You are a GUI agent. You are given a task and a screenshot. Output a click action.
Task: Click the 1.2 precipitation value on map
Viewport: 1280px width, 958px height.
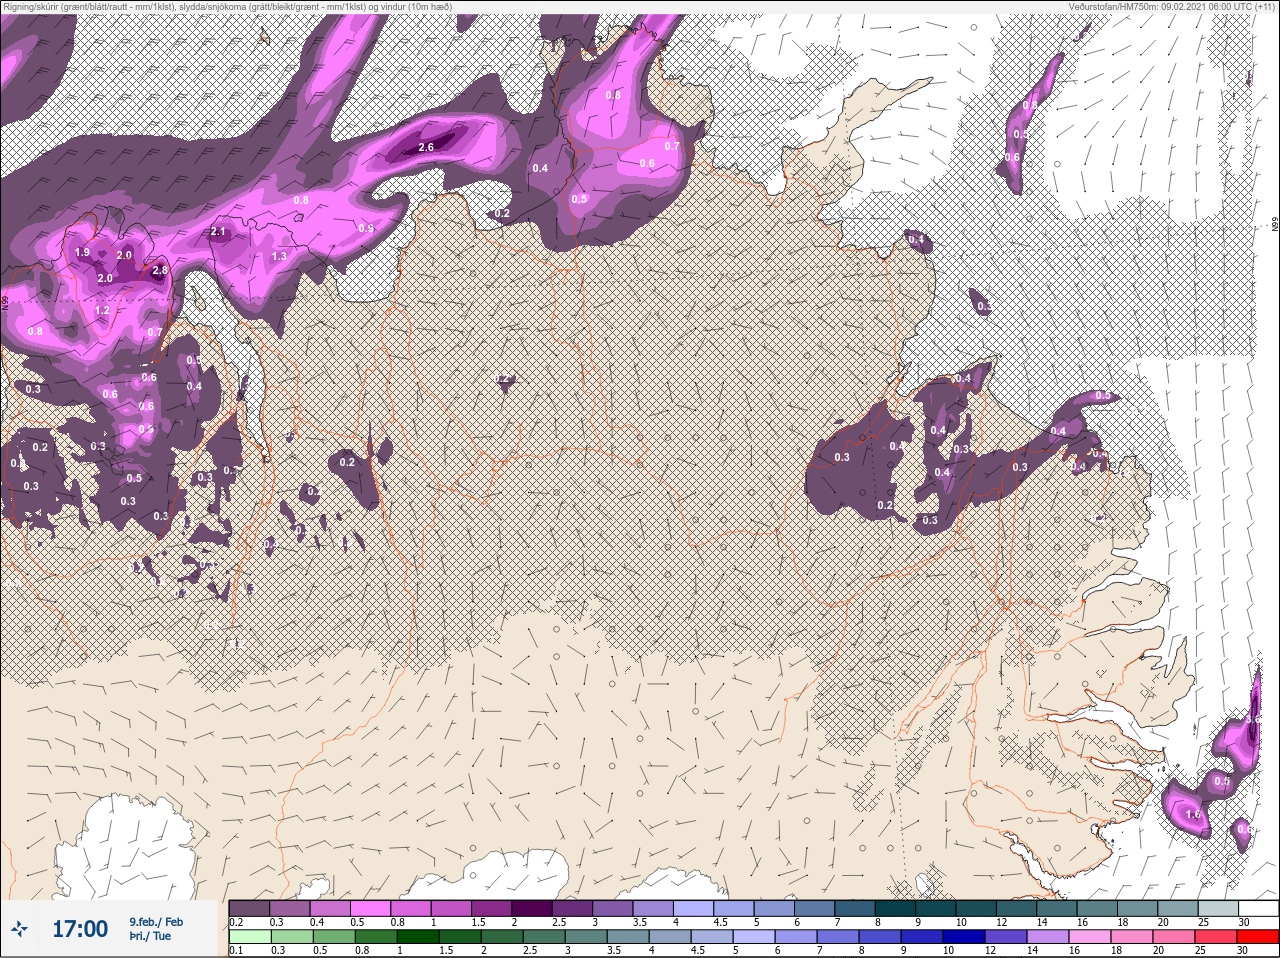click(x=102, y=311)
